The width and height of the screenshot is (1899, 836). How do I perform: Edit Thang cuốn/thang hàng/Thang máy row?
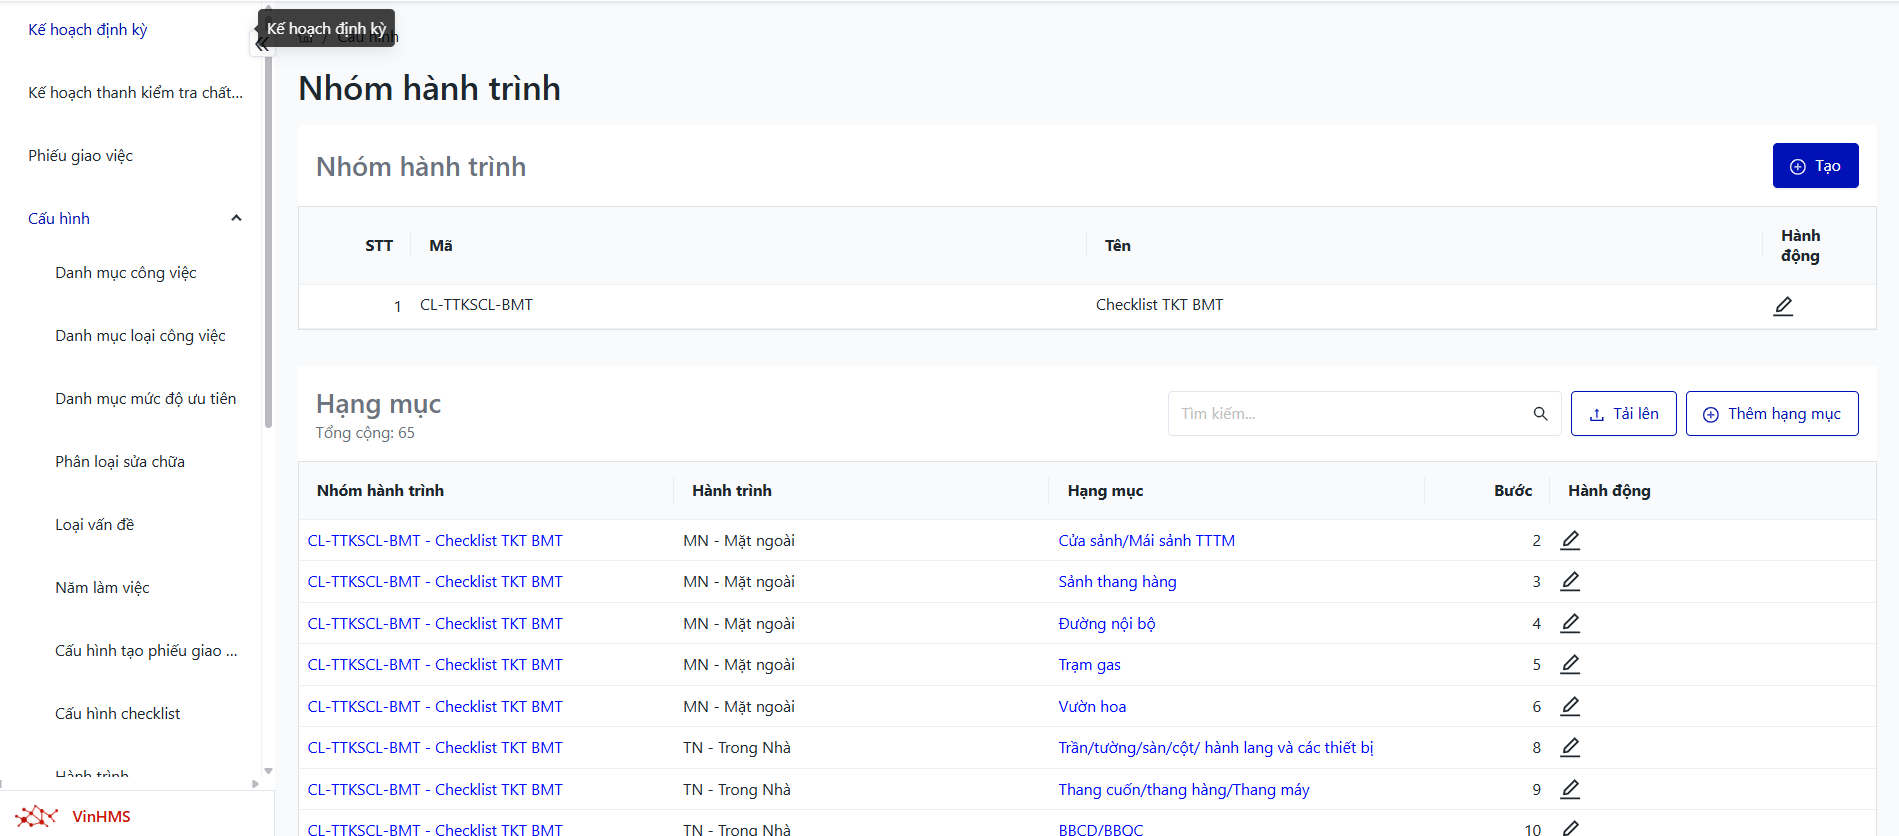(x=1570, y=789)
